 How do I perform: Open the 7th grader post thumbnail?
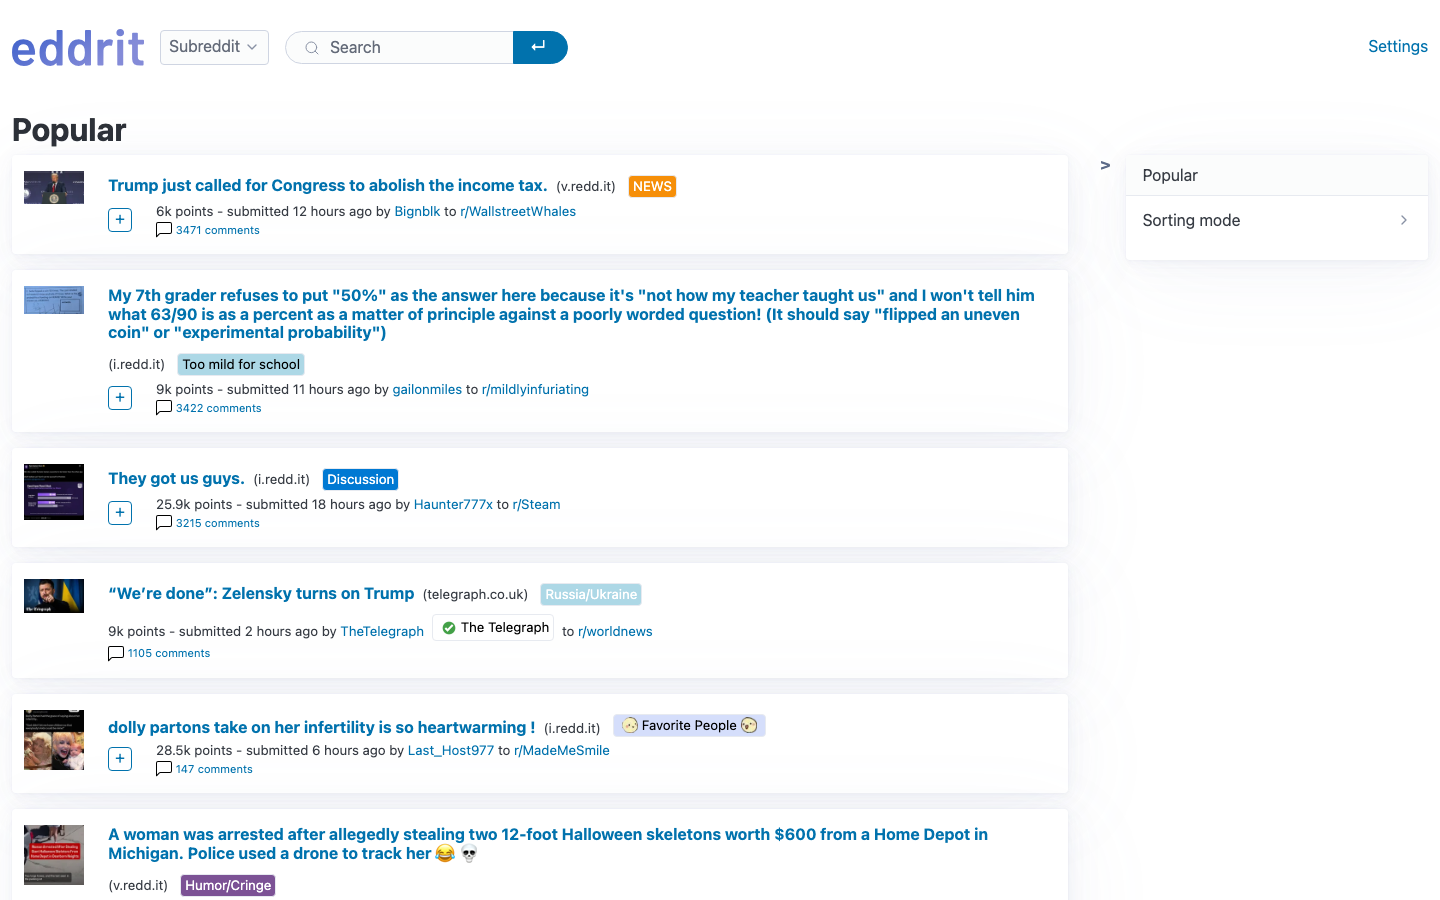[x=54, y=300]
